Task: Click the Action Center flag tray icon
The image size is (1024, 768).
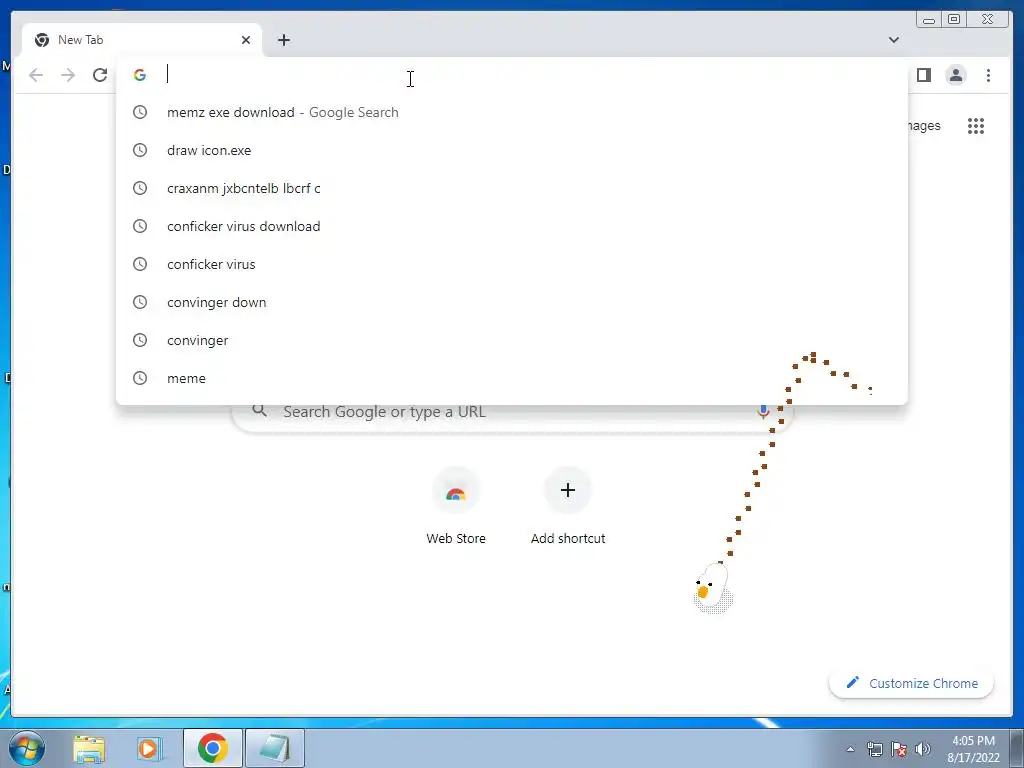Action: coord(899,749)
